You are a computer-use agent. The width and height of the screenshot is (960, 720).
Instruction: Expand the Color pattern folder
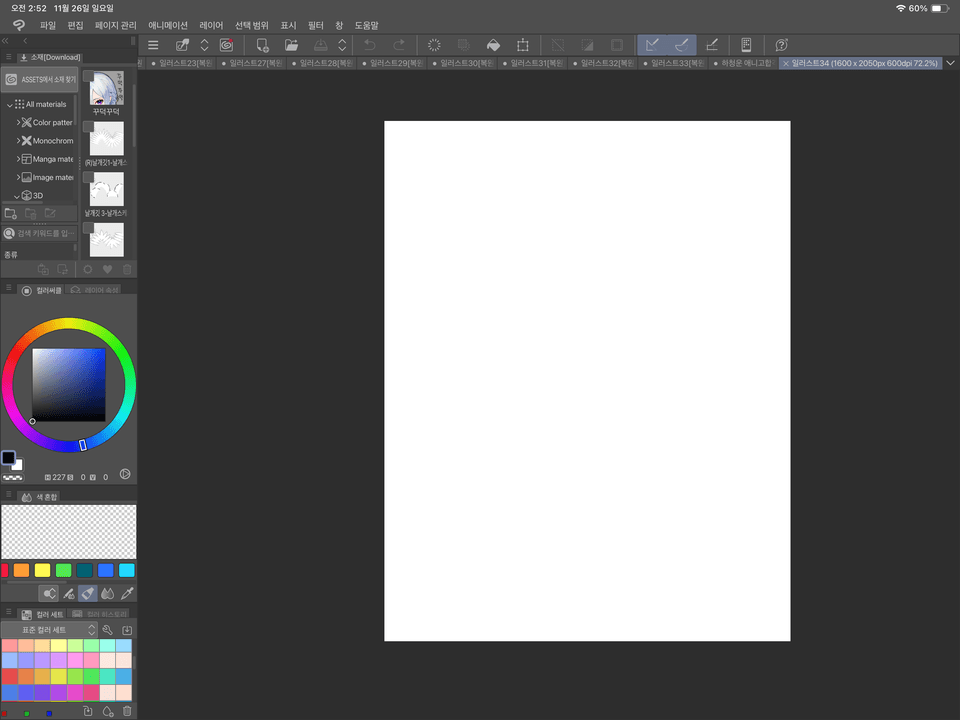point(18,122)
